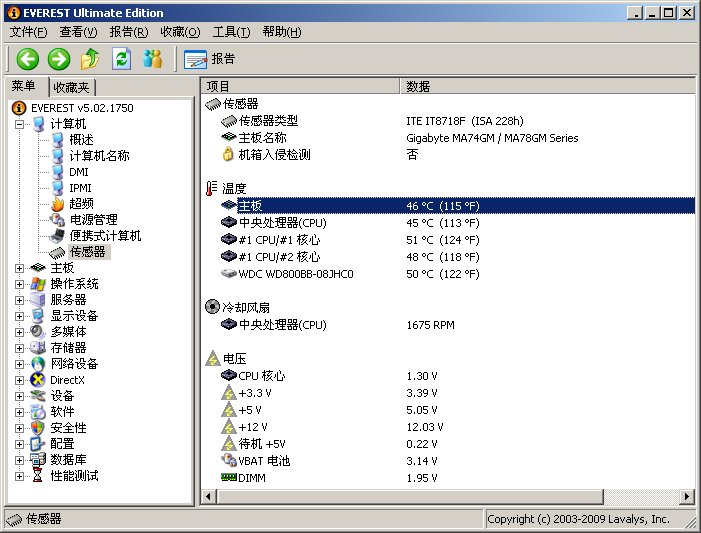Click the two-people users toolbar icon

click(152, 59)
